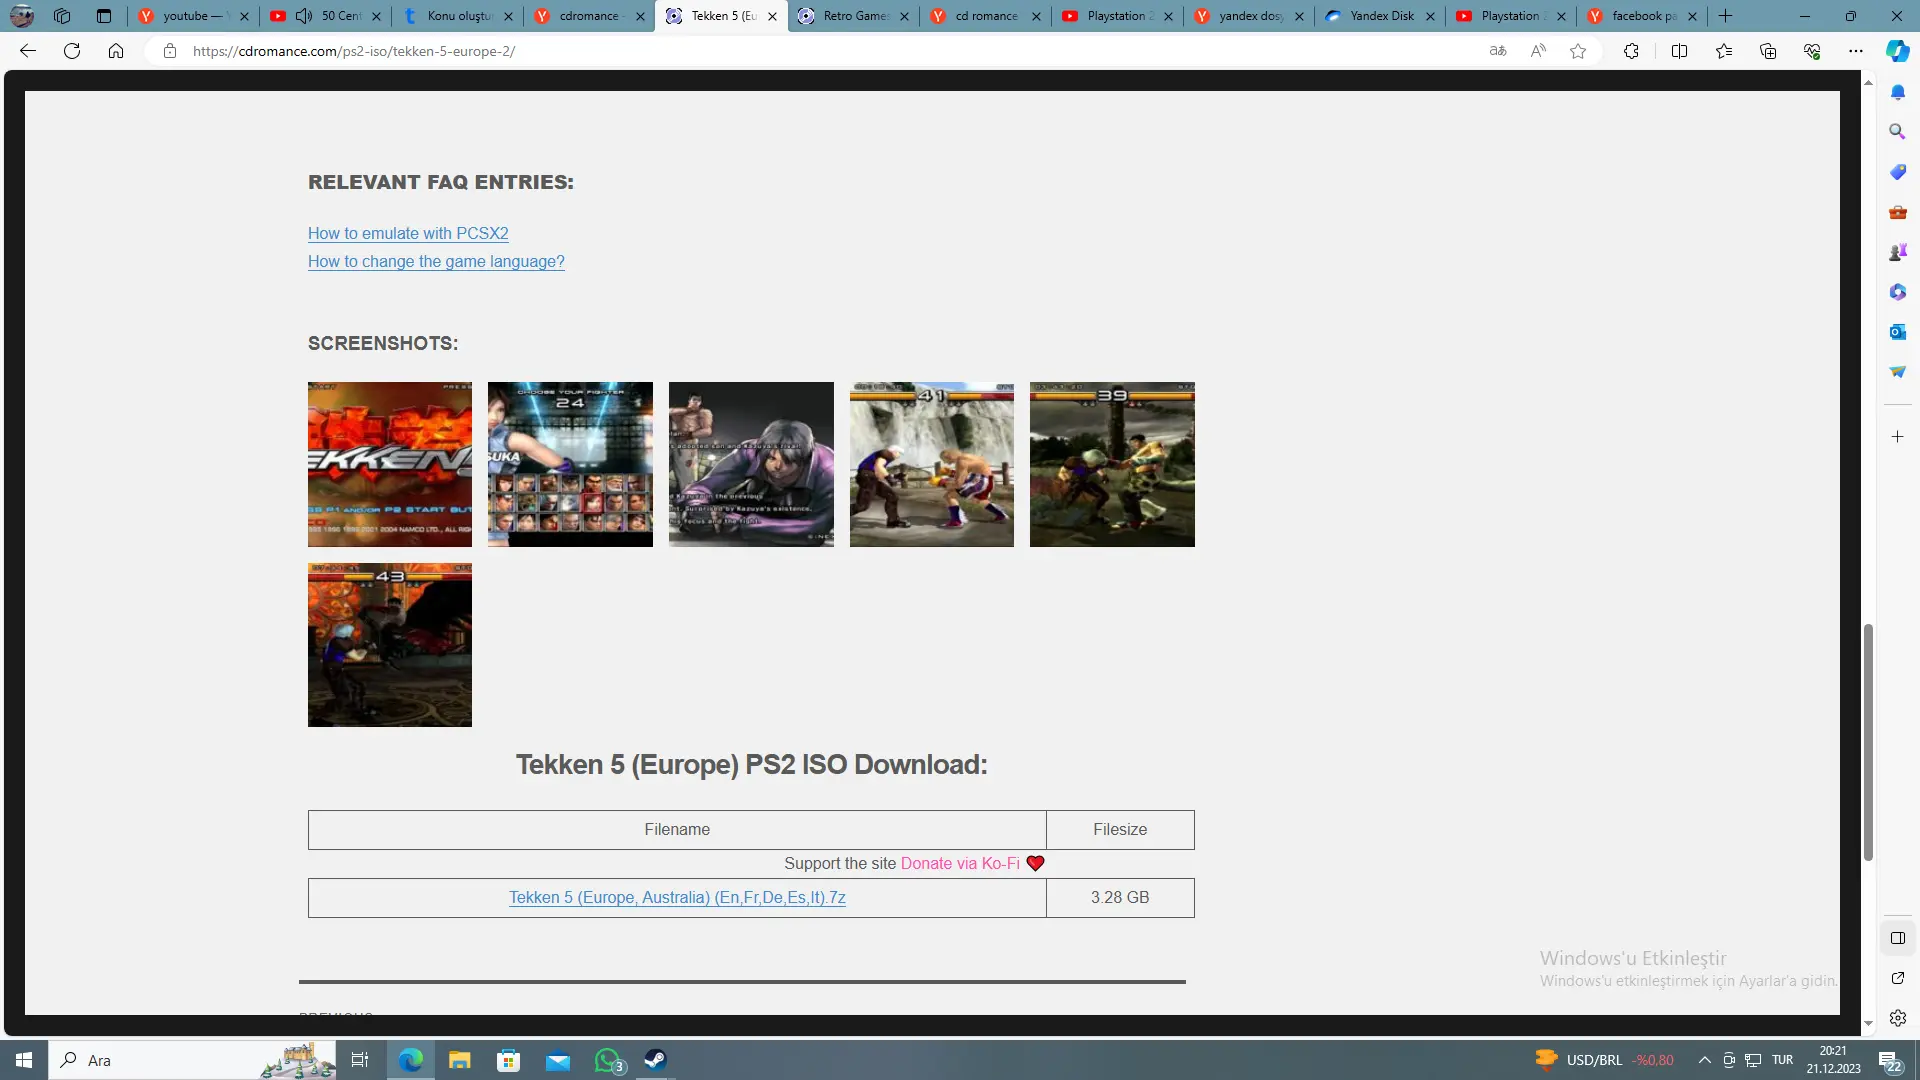Go back with the browser back arrow
This screenshot has width=1920, height=1080.
pos(28,51)
